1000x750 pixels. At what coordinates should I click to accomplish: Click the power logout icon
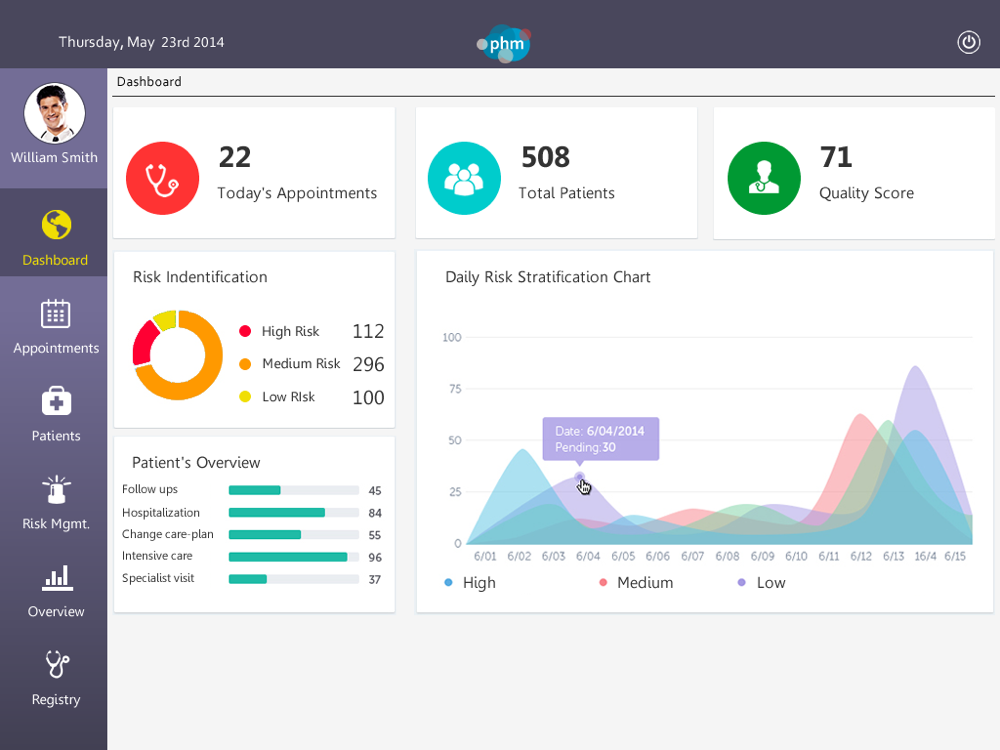pyautogui.click(x=968, y=42)
